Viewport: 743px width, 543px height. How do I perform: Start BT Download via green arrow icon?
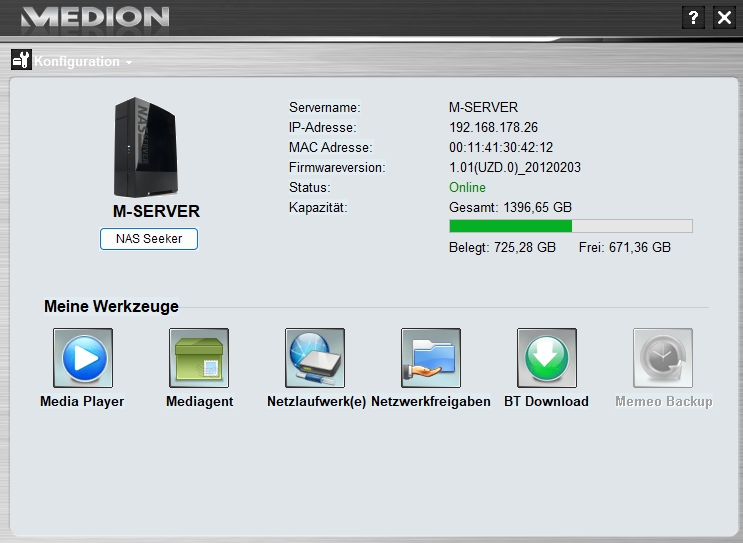click(547, 358)
